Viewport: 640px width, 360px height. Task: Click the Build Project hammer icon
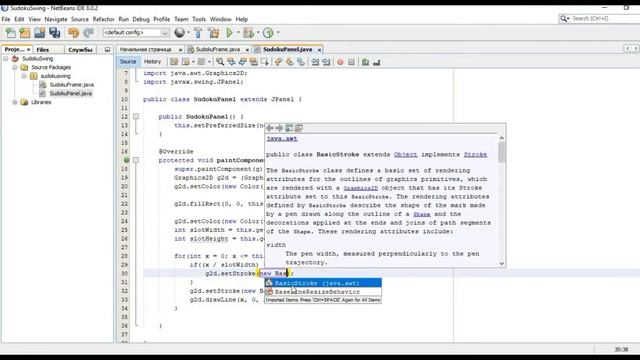[x=198, y=33]
